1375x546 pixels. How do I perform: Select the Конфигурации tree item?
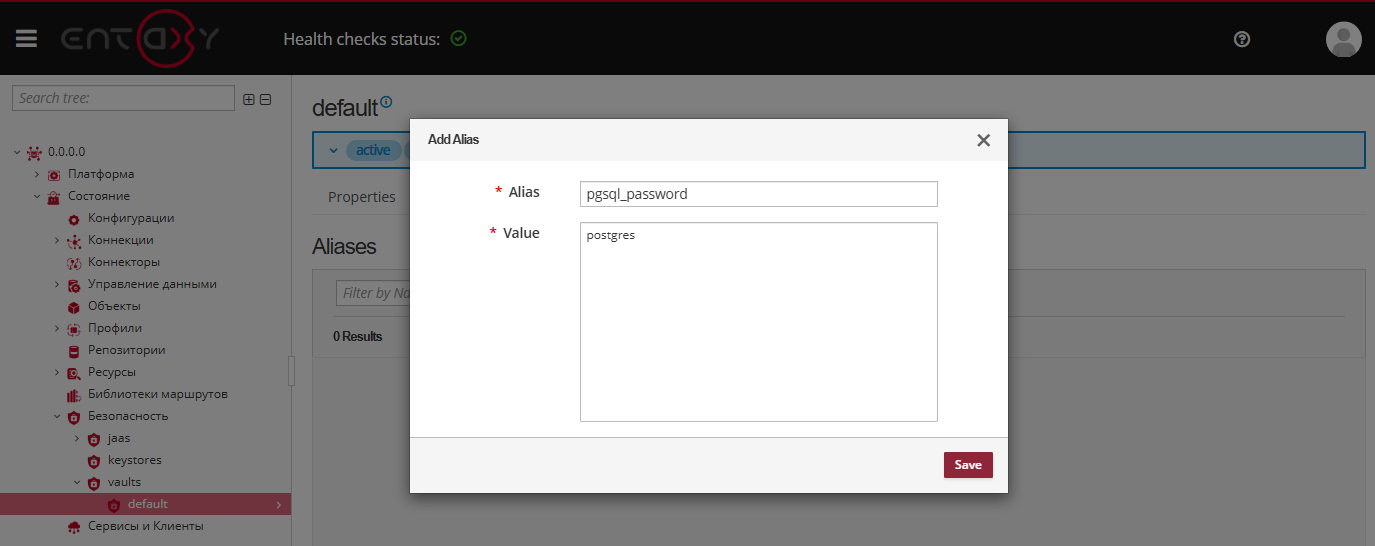(131, 218)
